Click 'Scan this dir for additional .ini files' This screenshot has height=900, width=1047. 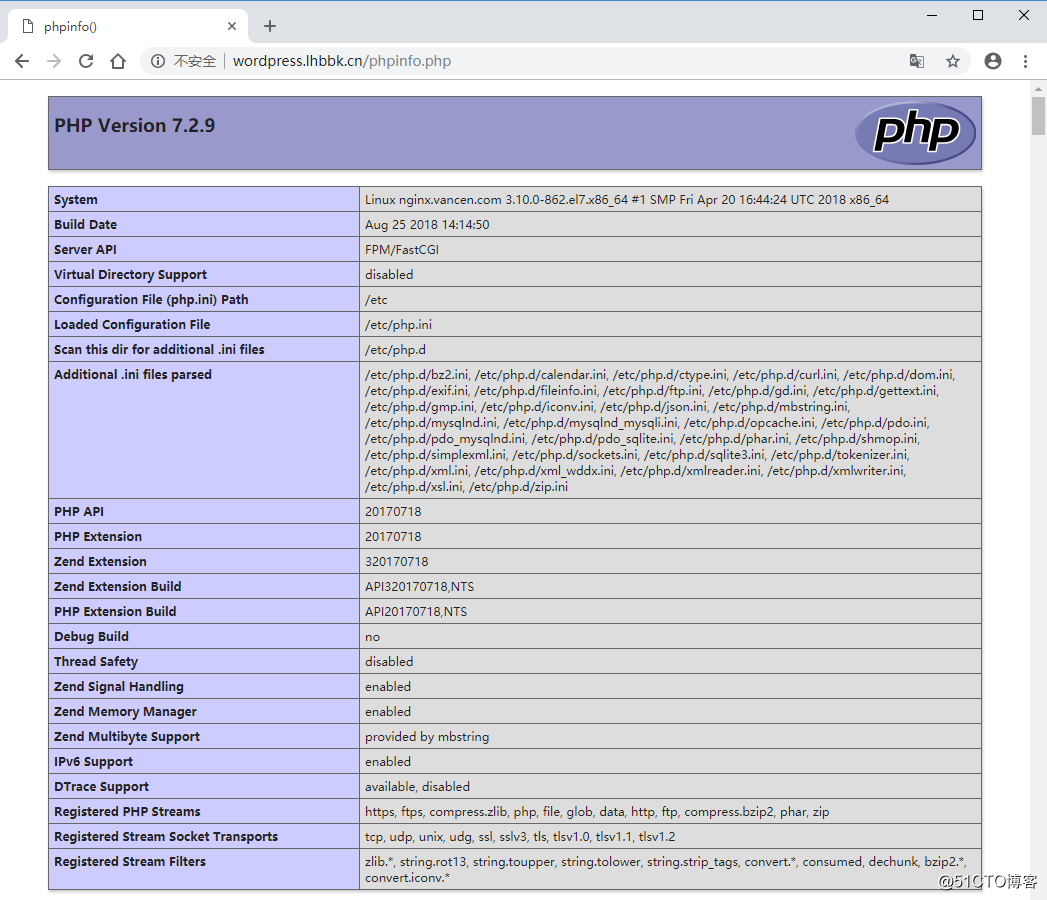point(159,349)
